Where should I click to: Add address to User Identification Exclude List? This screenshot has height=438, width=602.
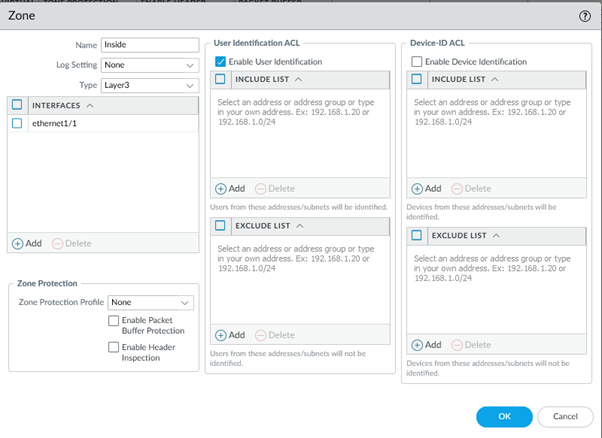click(x=230, y=335)
